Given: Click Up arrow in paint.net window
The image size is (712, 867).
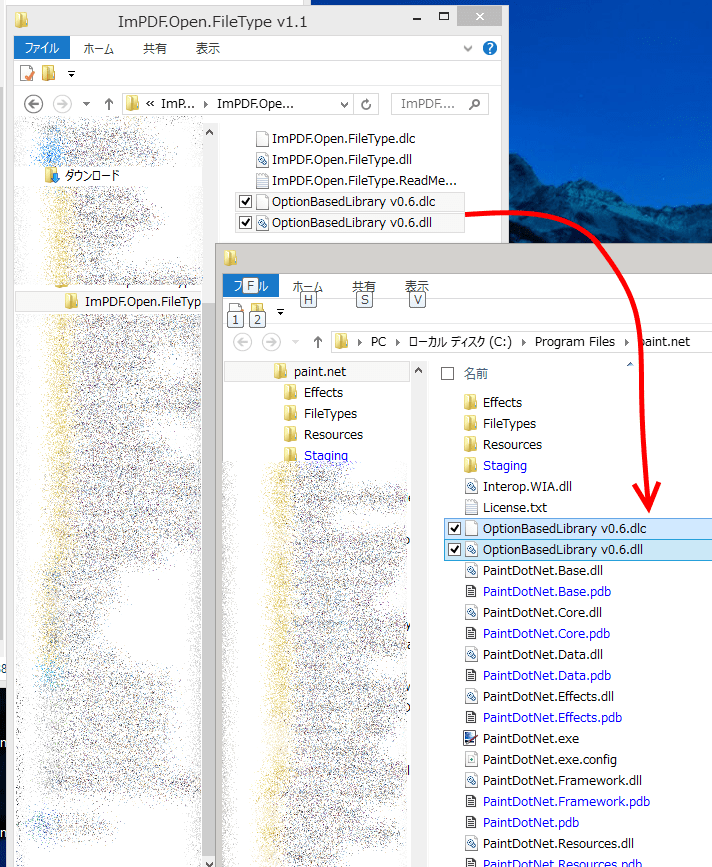Looking at the screenshot, I should click(x=318, y=342).
